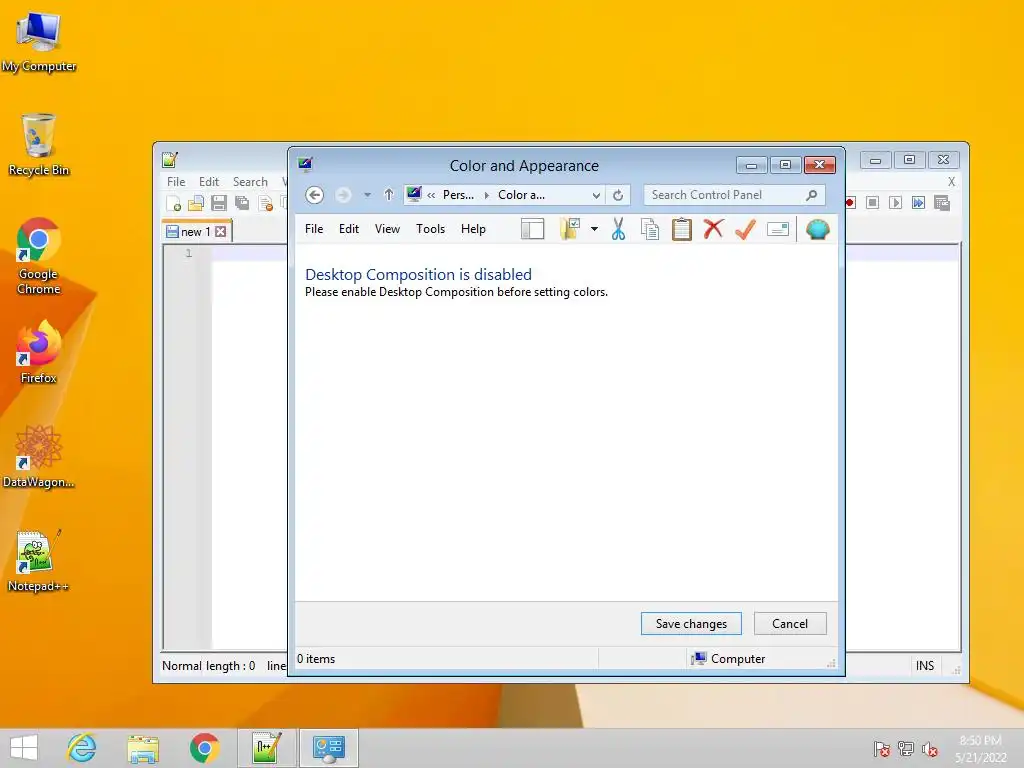
Task: Click the taskbar clock showing 8:50 PM
Action: tap(980, 748)
